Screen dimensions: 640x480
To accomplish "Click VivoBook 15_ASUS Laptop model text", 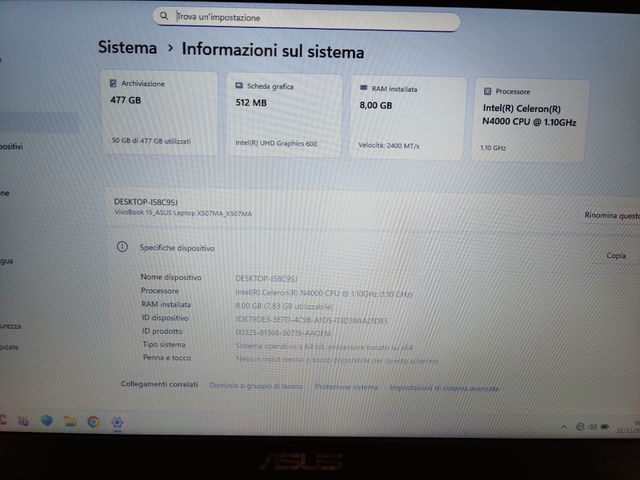I will 183,213.
